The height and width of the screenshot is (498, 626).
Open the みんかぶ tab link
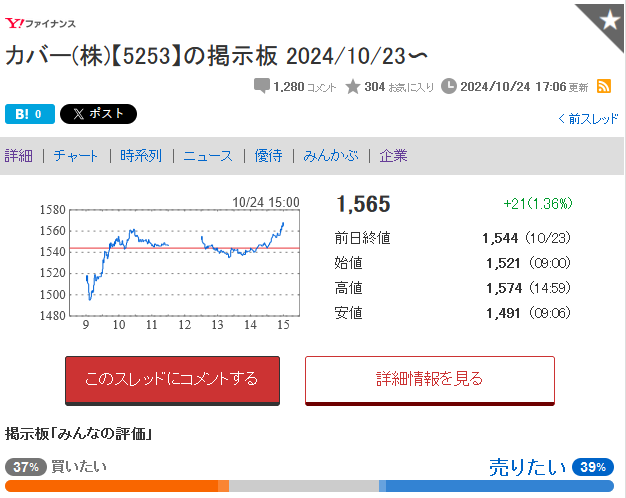pyautogui.click(x=331, y=155)
